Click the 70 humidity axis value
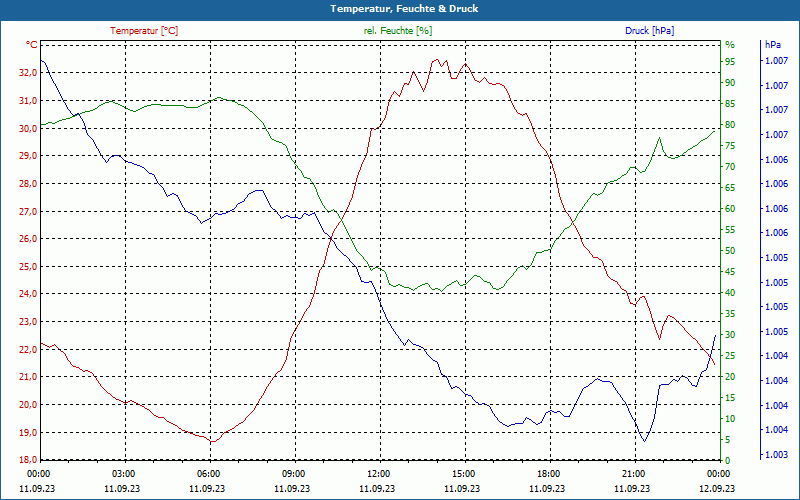The height and width of the screenshot is (500, 800). click(730, 167)
